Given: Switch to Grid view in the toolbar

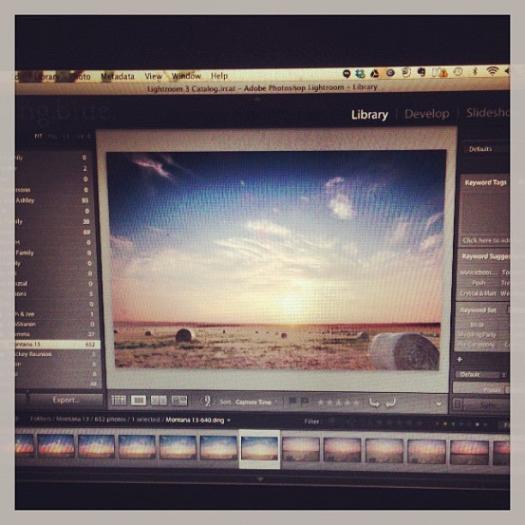Looking at the screenshot, I should [118, 400].
